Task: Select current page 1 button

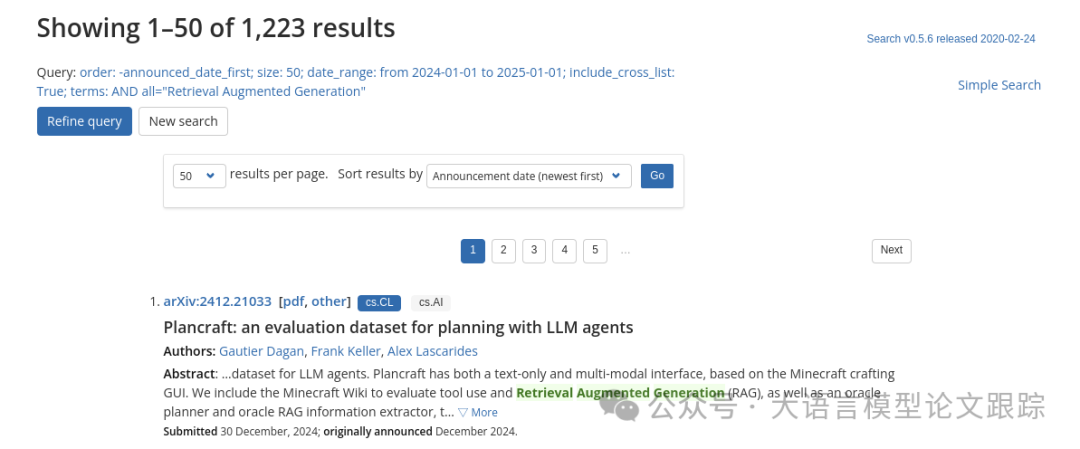Action: (473, 250)
